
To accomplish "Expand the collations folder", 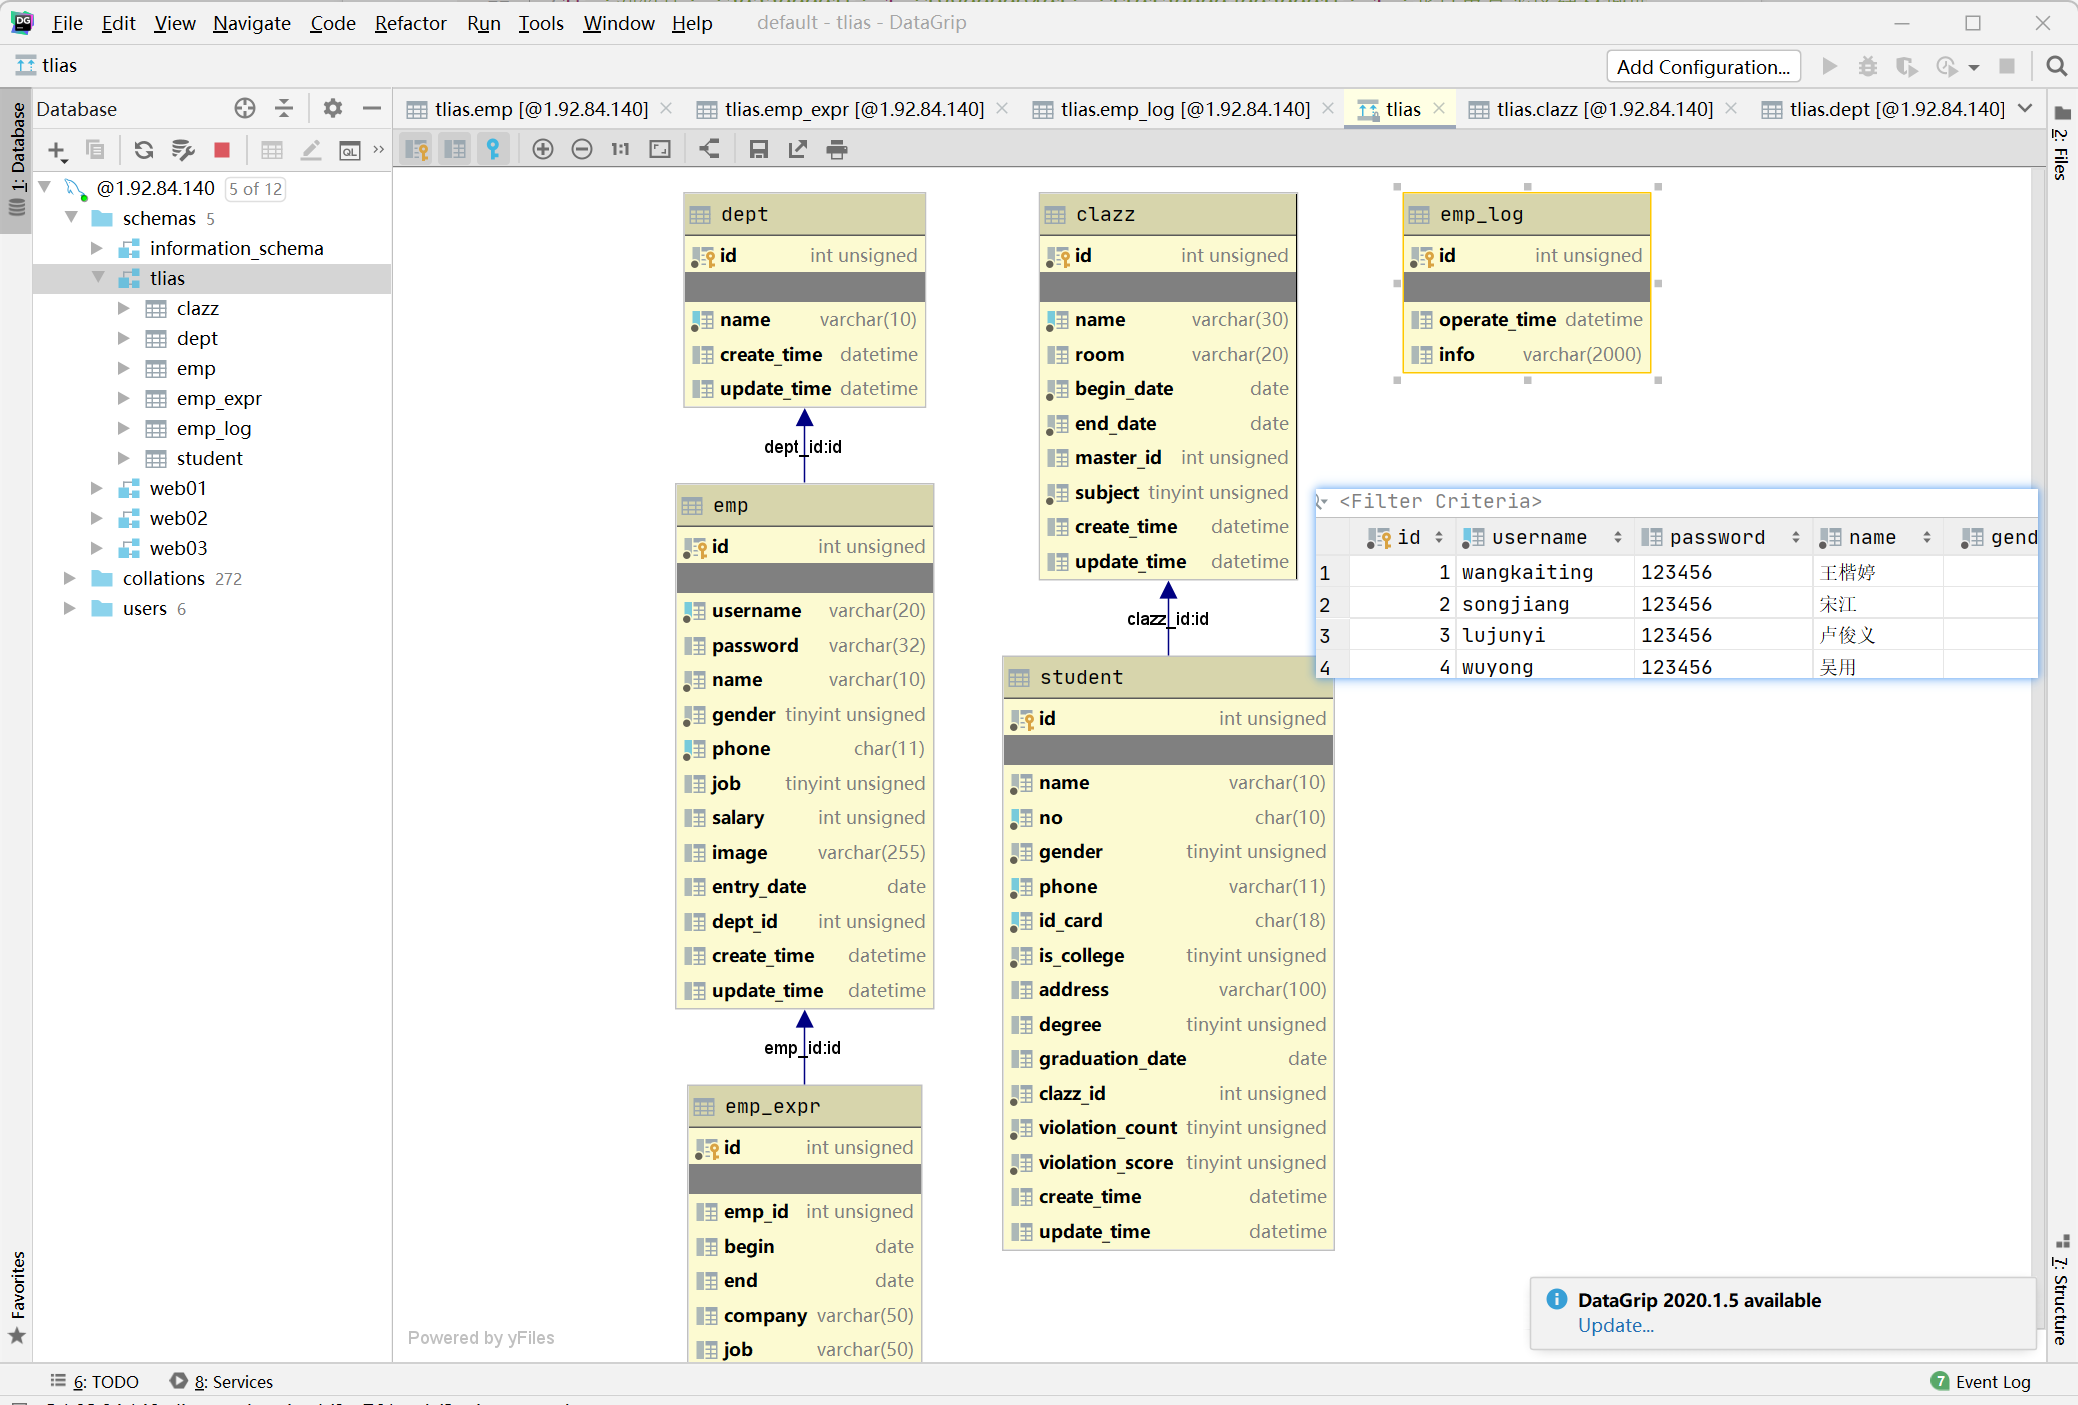I will click(x=69, y=579).
